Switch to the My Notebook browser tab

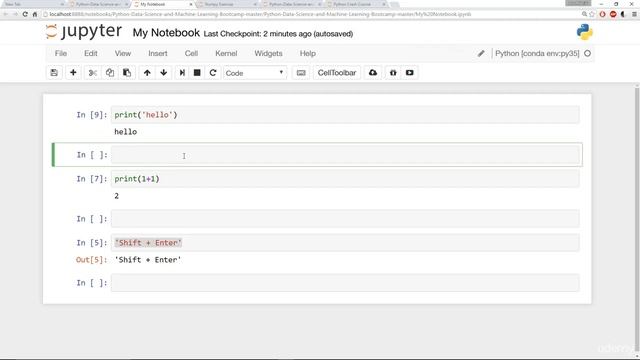click(163, 4)
